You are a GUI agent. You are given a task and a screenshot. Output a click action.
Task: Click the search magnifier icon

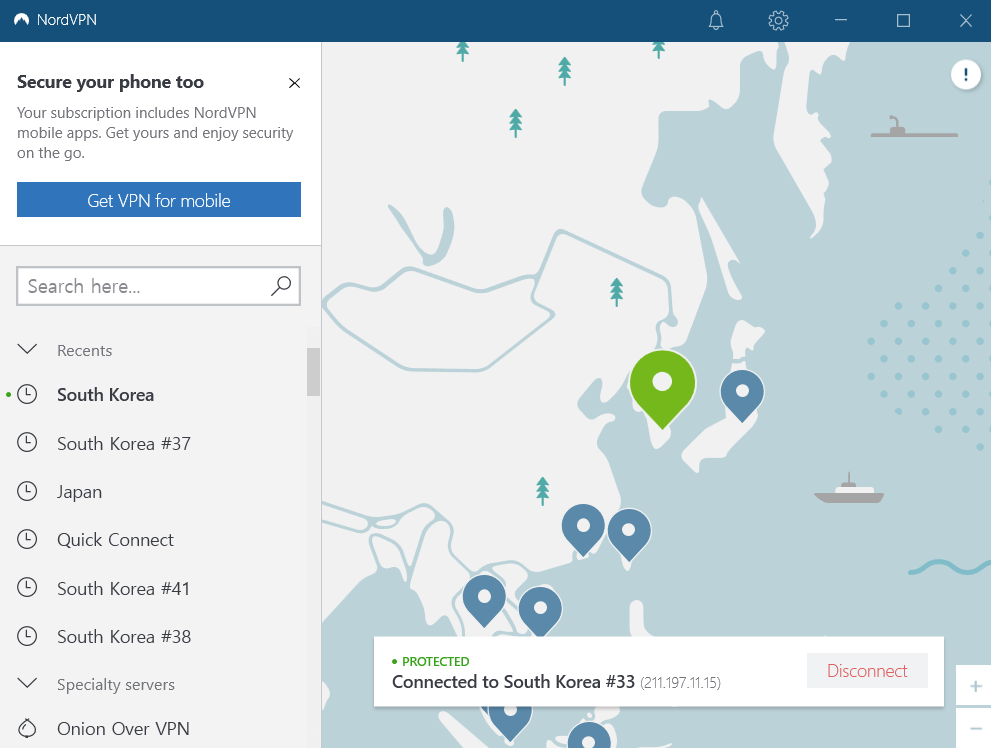(x=281, y=286)
